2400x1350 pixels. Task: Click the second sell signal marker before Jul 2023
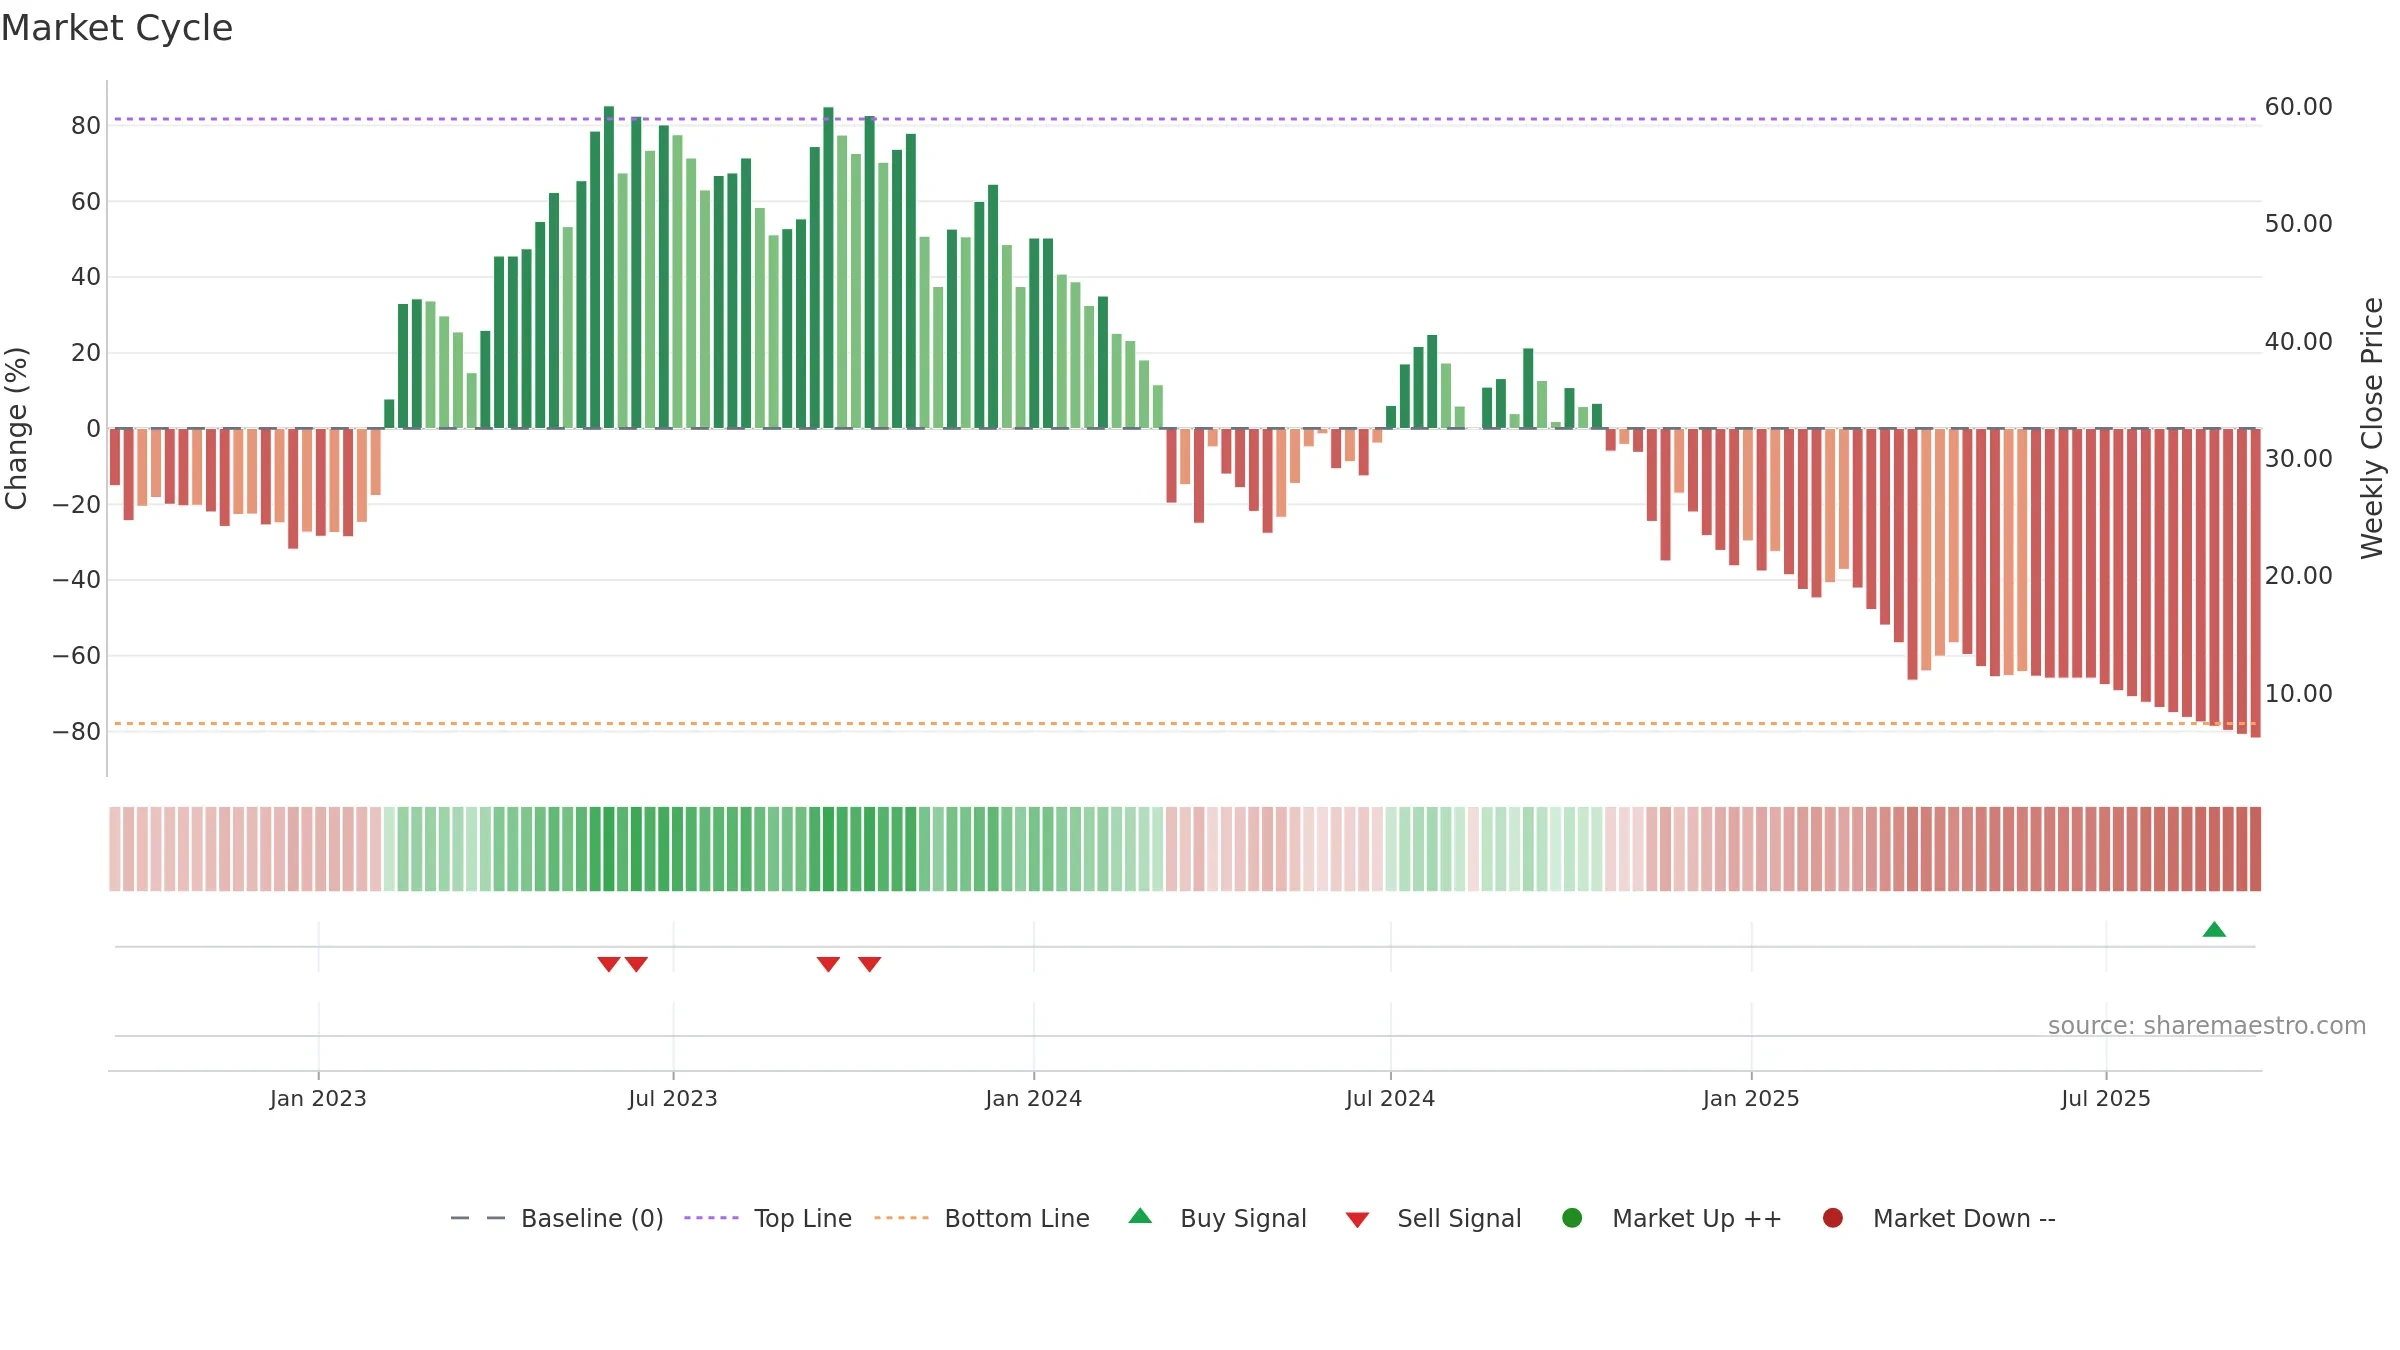[x=637, y=964]
